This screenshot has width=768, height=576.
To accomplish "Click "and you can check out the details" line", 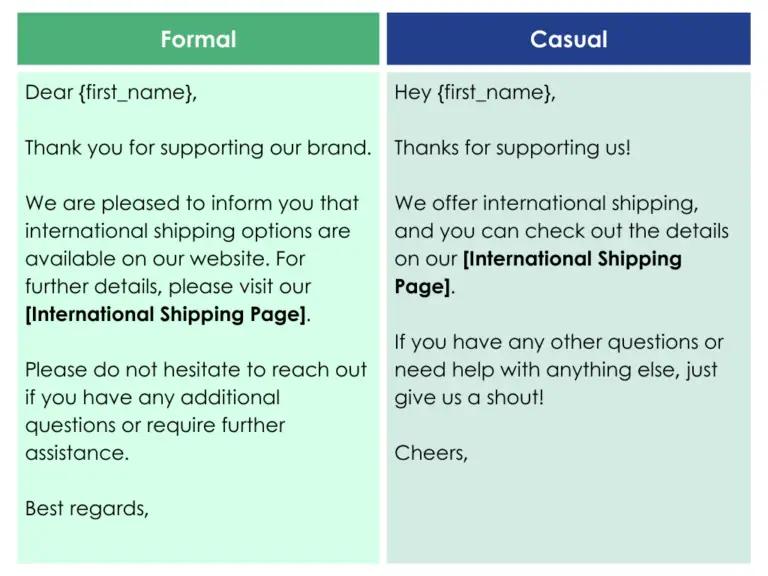I will (x=561, y=231).
